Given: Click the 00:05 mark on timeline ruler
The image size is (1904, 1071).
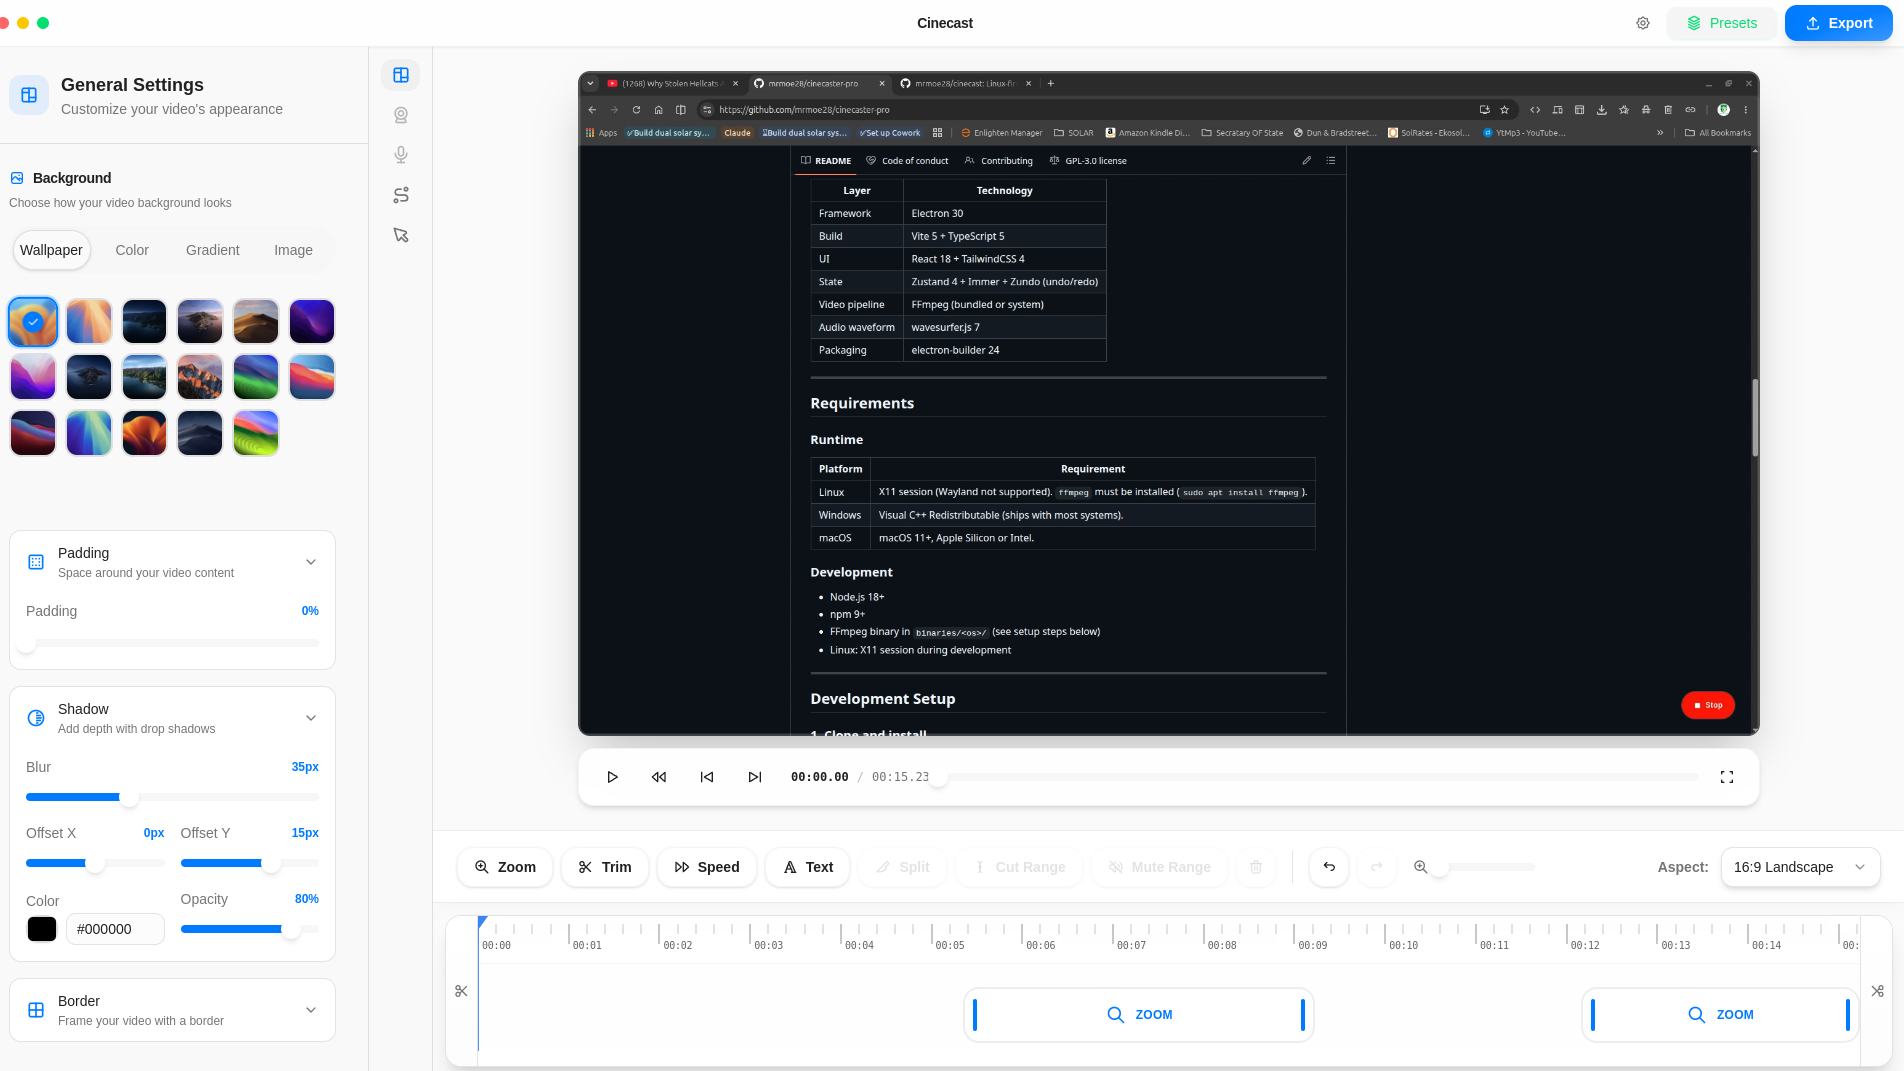Looking at the screenshot, I should pyautogui.click(x=950, y=945).
